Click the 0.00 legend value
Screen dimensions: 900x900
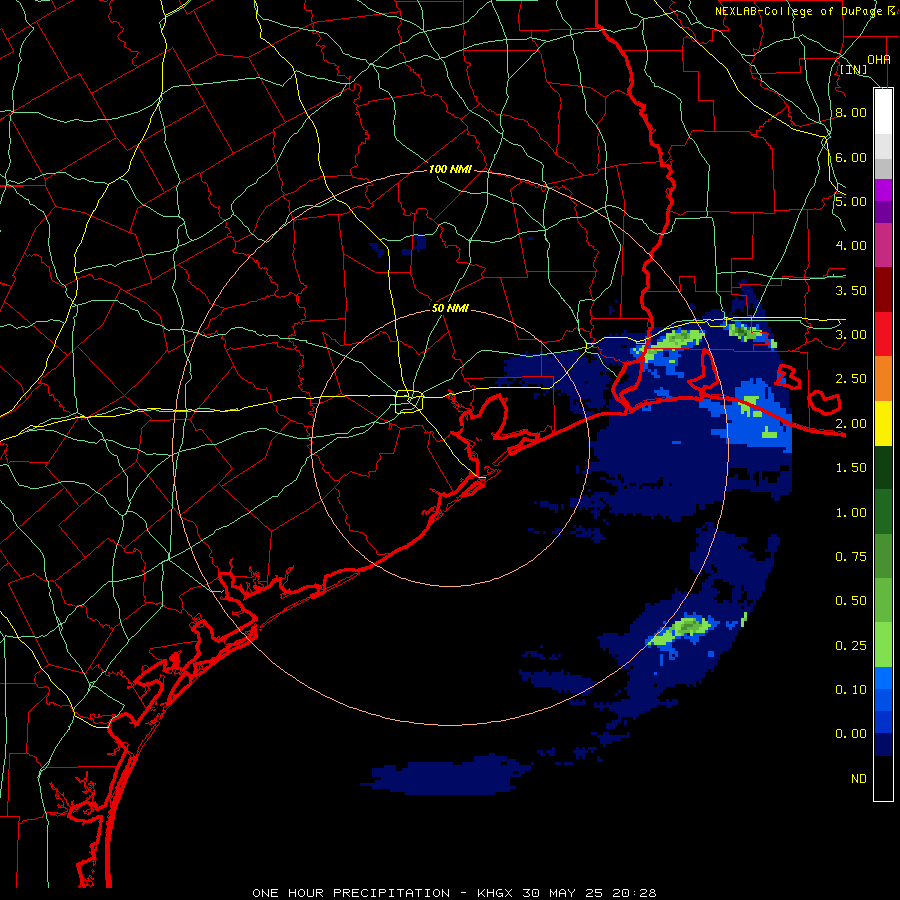click(x=851, y=734)
